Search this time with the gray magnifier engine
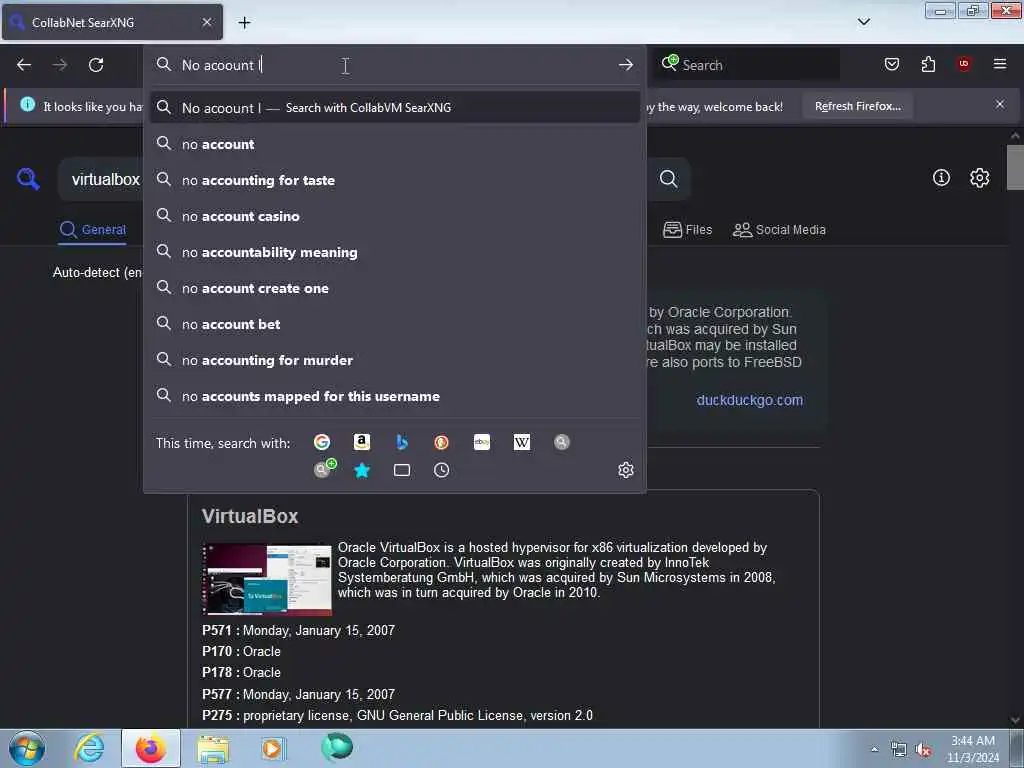 tap(562, 442)
